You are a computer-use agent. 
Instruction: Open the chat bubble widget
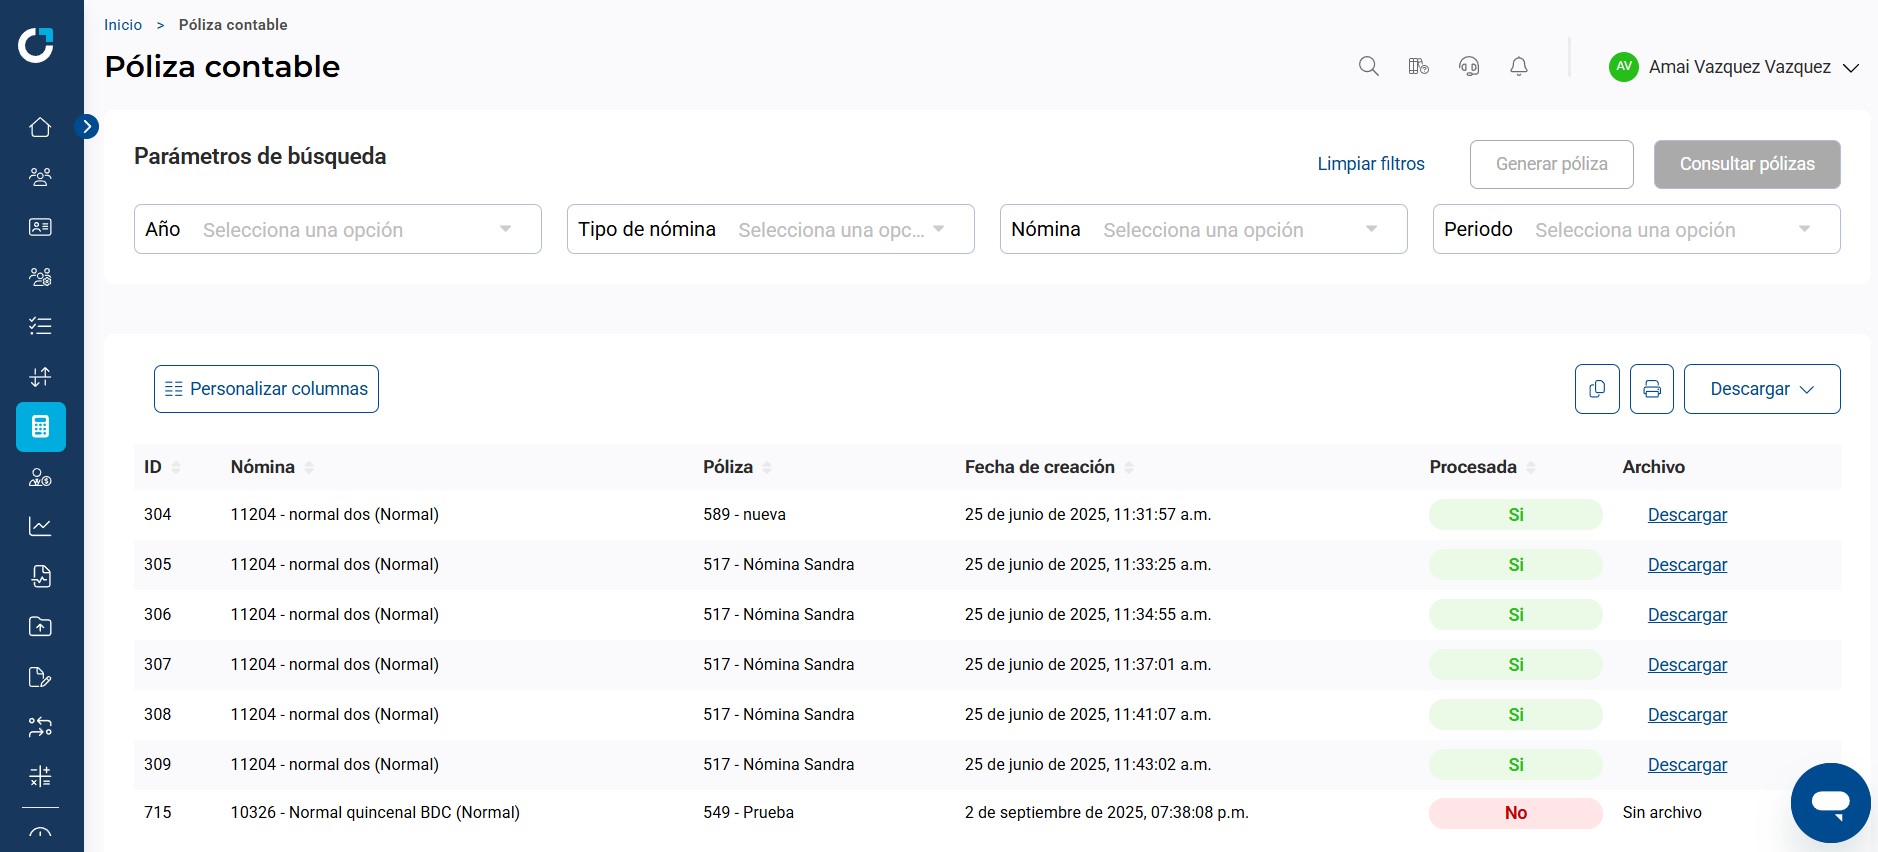pyautogui.click(x=1830, y=803)
